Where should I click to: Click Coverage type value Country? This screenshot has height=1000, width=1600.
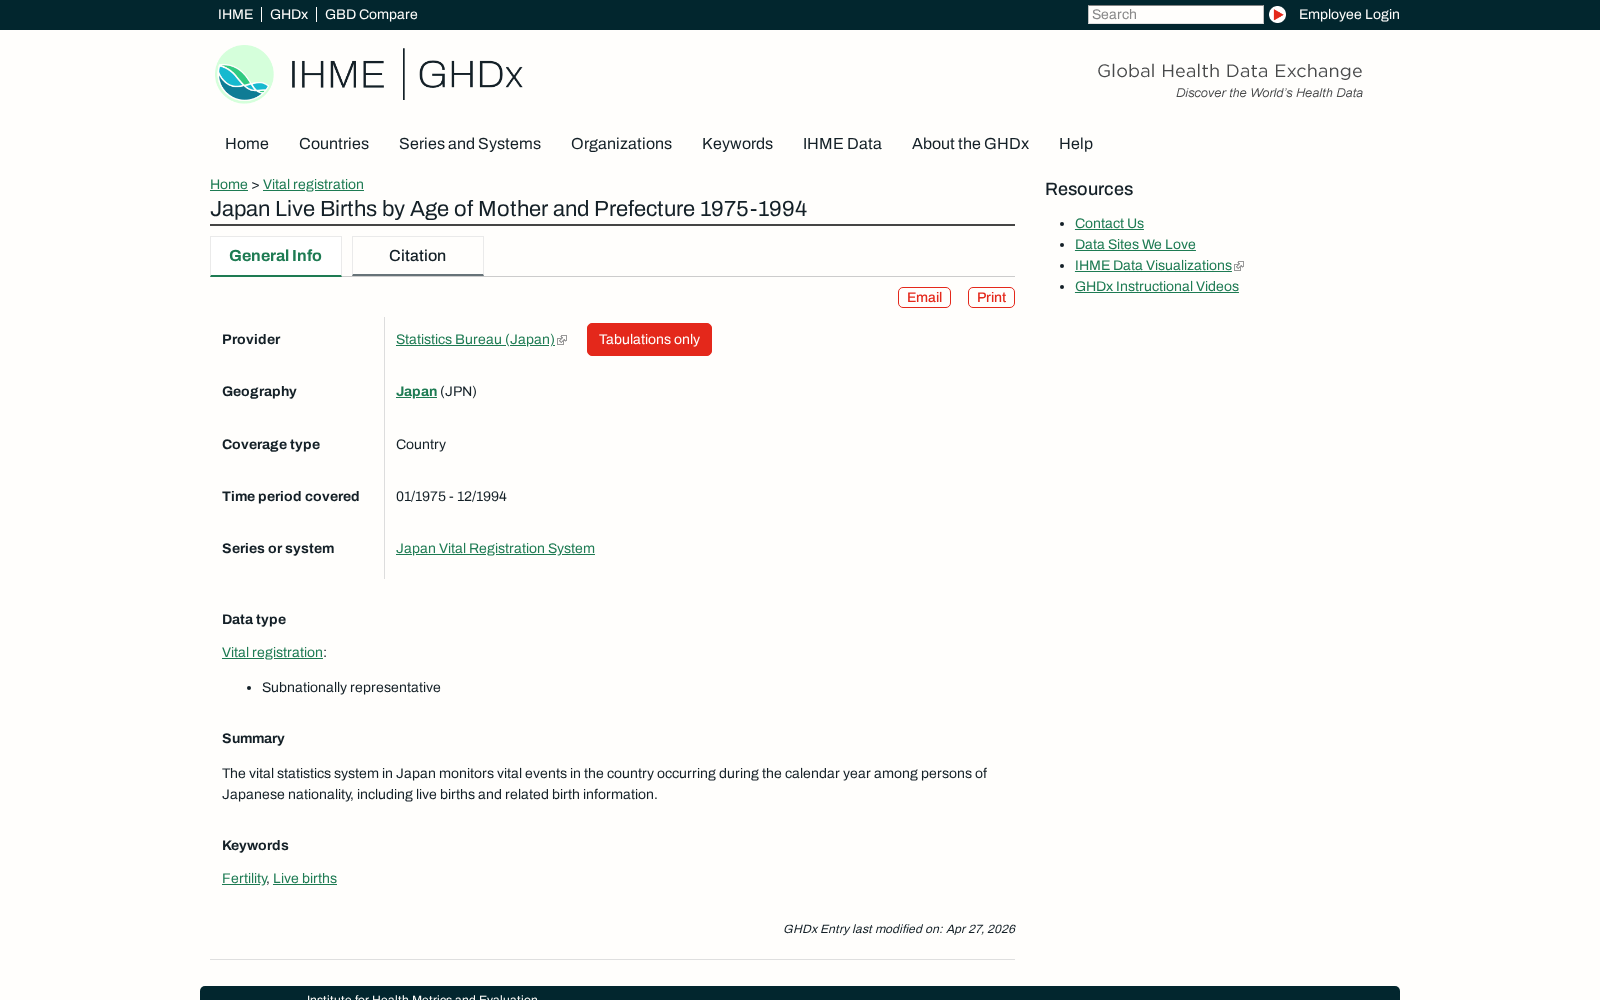[x=421, y=444]
